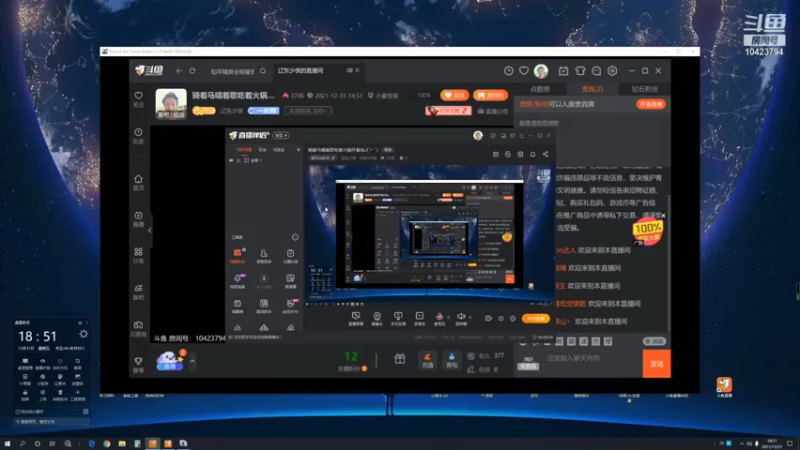800x450 pixels.
Task: Open the settings gear in the desktop clock widget
Action: [84, 334]
